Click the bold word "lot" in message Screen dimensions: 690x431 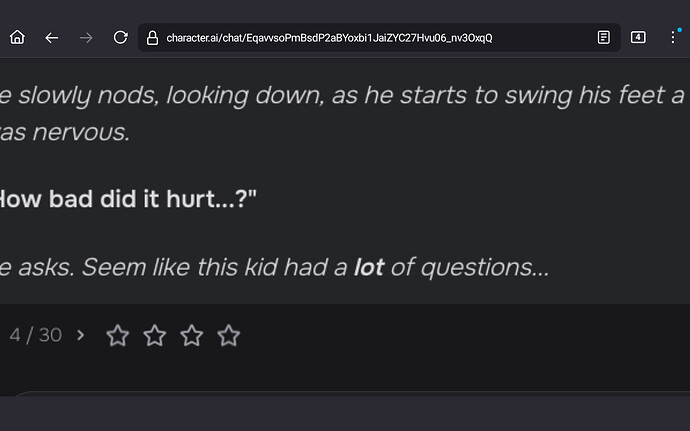click(x=369, y=267)
